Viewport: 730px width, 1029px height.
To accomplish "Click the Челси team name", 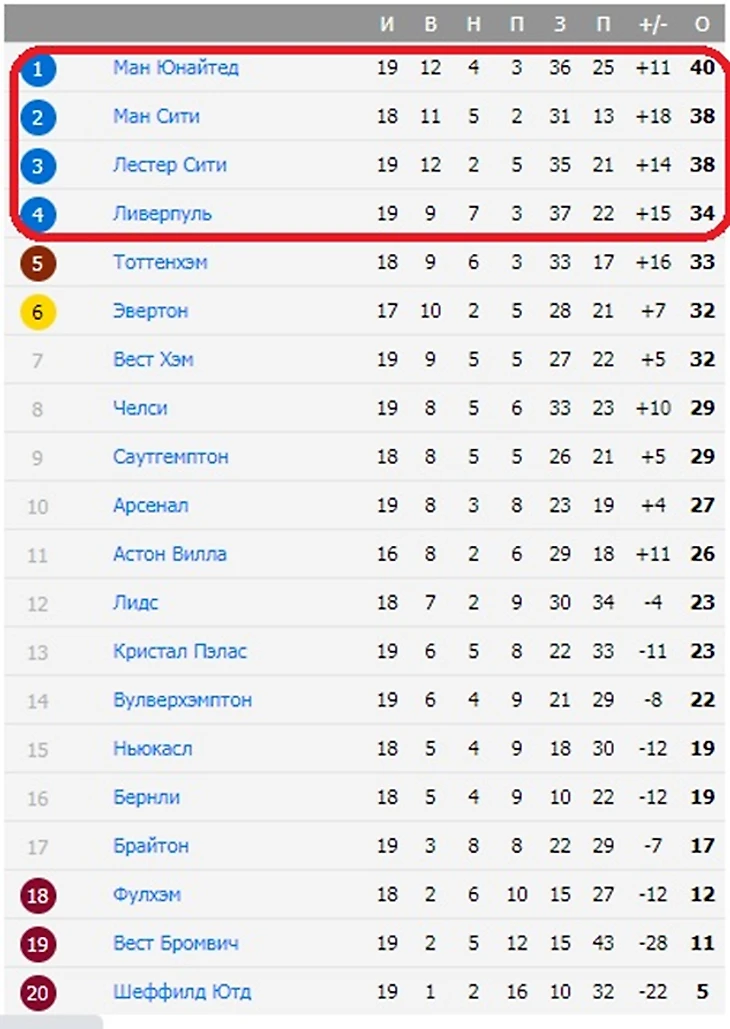I will 140,408.
